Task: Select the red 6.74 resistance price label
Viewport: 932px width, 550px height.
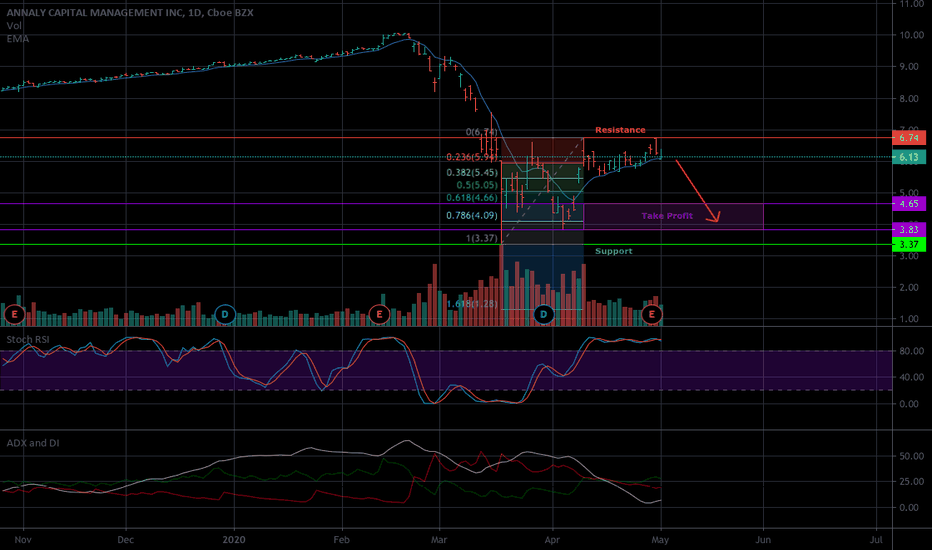Action: pyautogui.click(x=909, y=137)
